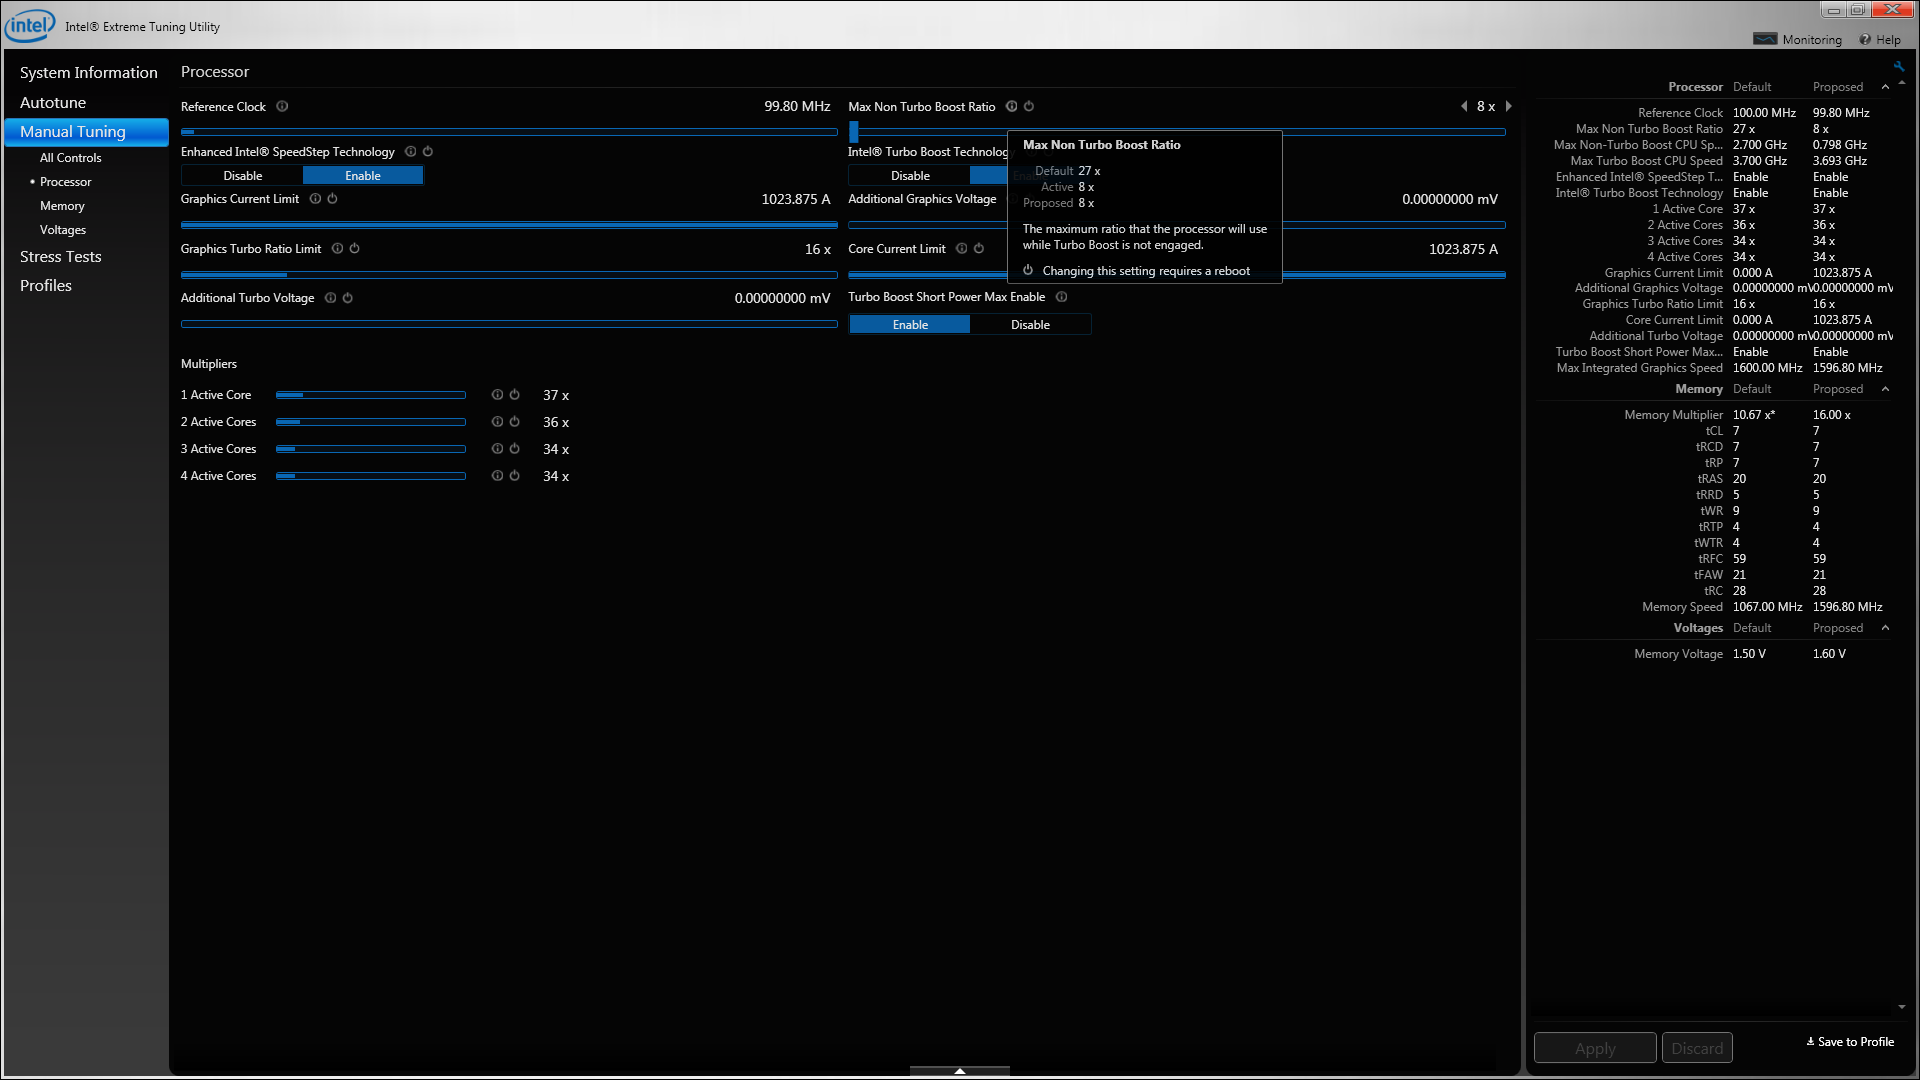Click the wrench settings icon in right panel
This screenshot has height=1080, width=1920.
pos(1898,67)
